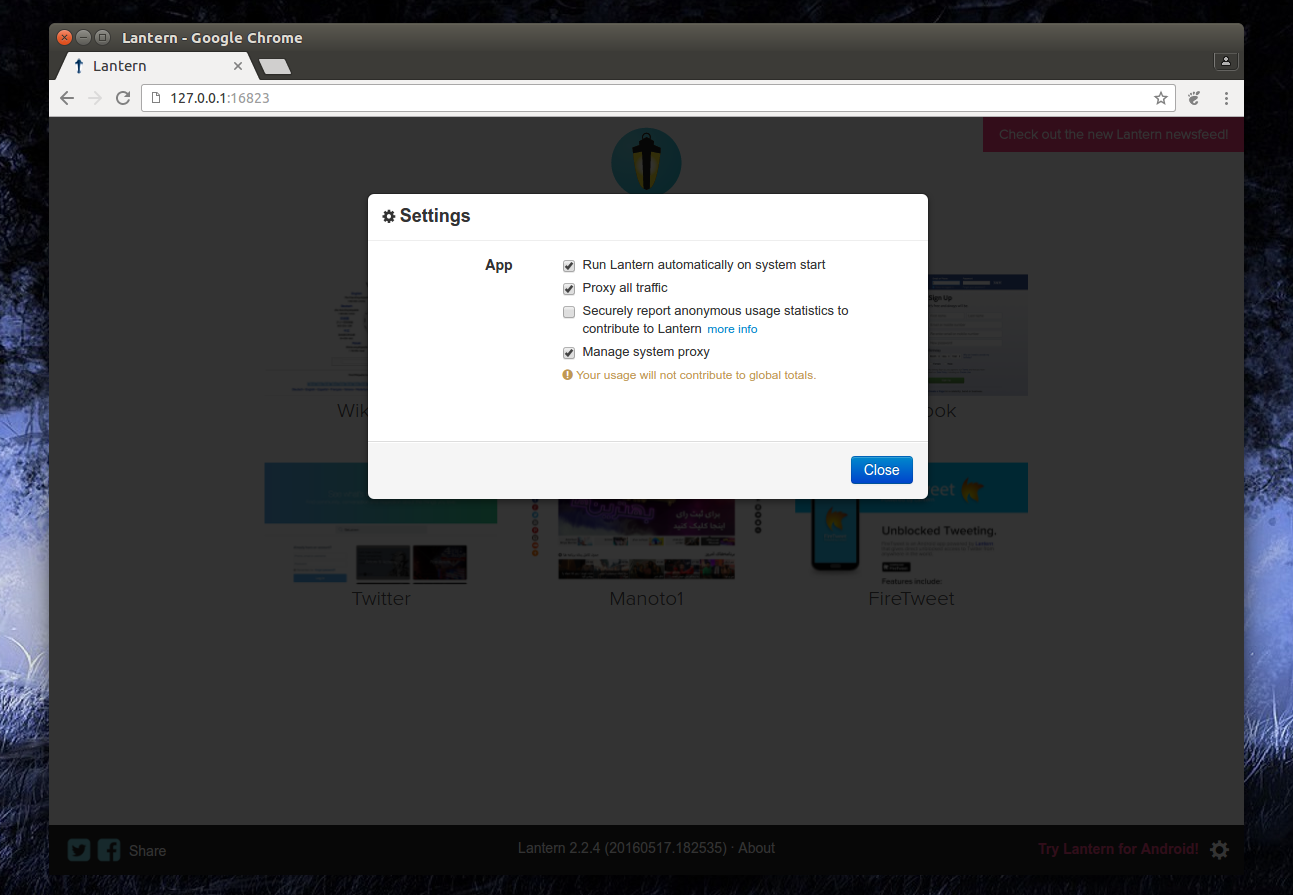Share Lantern on Twitter icon
The height and width of the screenshot is (895, 1293).
pos(79,850)
